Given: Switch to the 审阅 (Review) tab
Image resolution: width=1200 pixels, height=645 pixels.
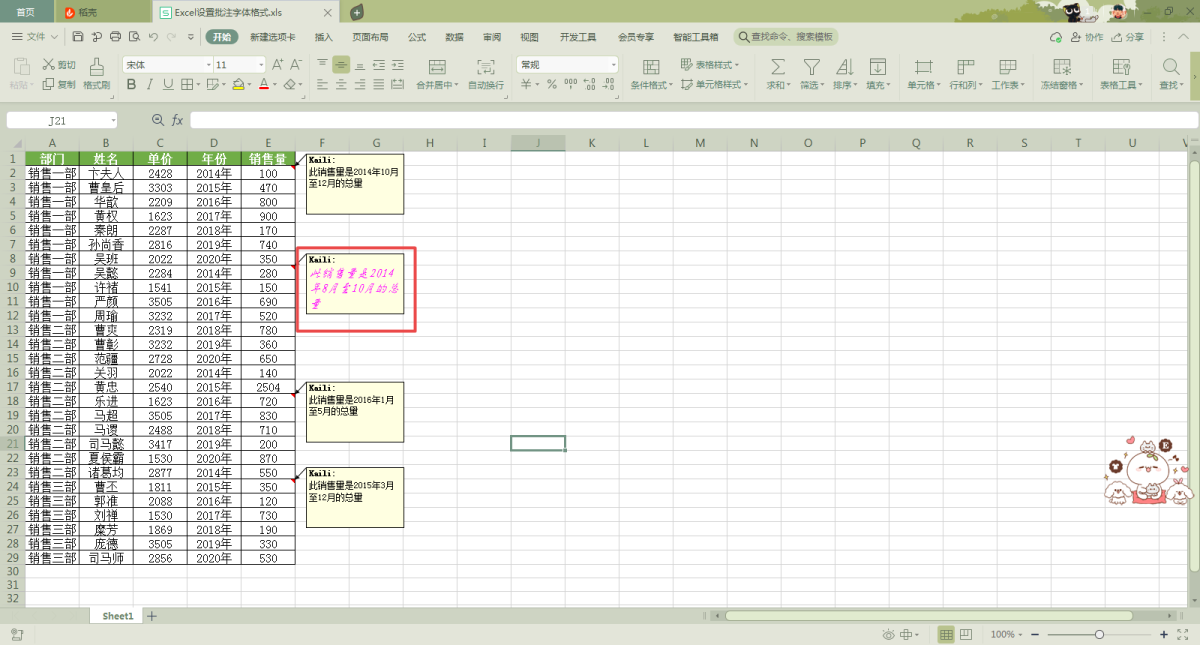Looking at the screenshot, I should [x=492, y=37].
